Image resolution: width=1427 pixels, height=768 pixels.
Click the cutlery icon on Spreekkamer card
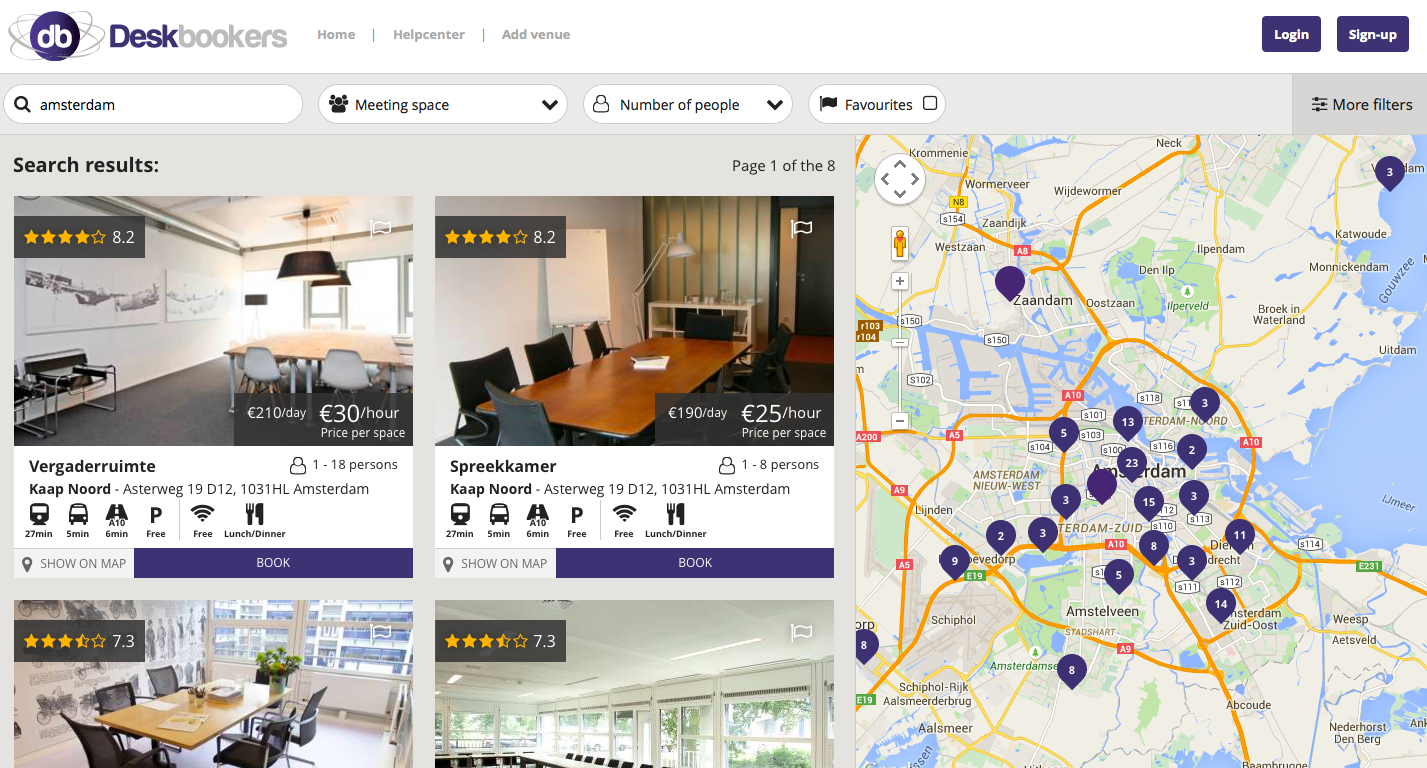click(675, 514)
